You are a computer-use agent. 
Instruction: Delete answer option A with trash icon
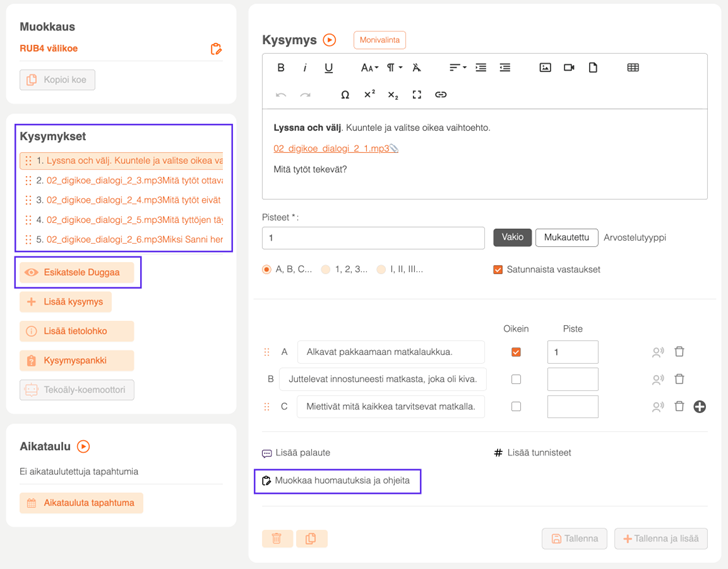coord(679,352)
